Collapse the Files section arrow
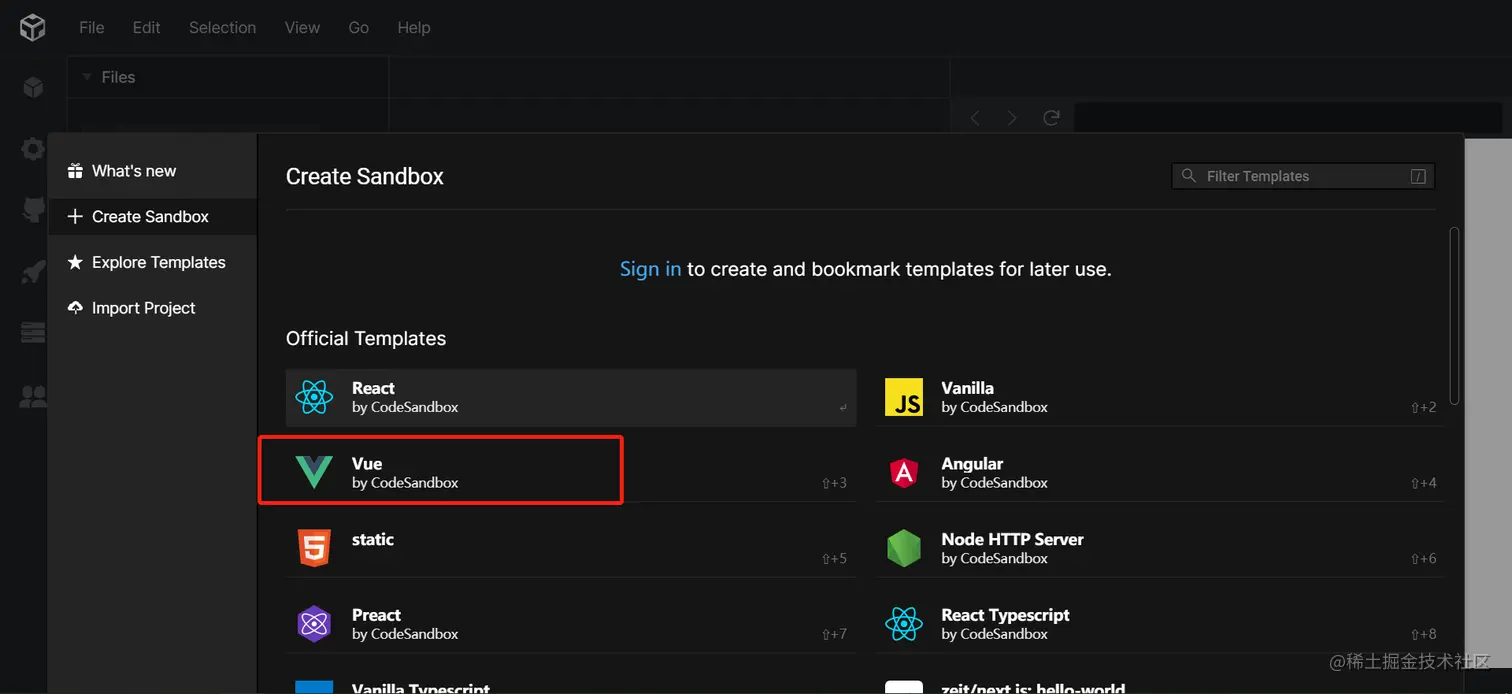The width and height of the screenshot is (1512, 694). point(87,77)
